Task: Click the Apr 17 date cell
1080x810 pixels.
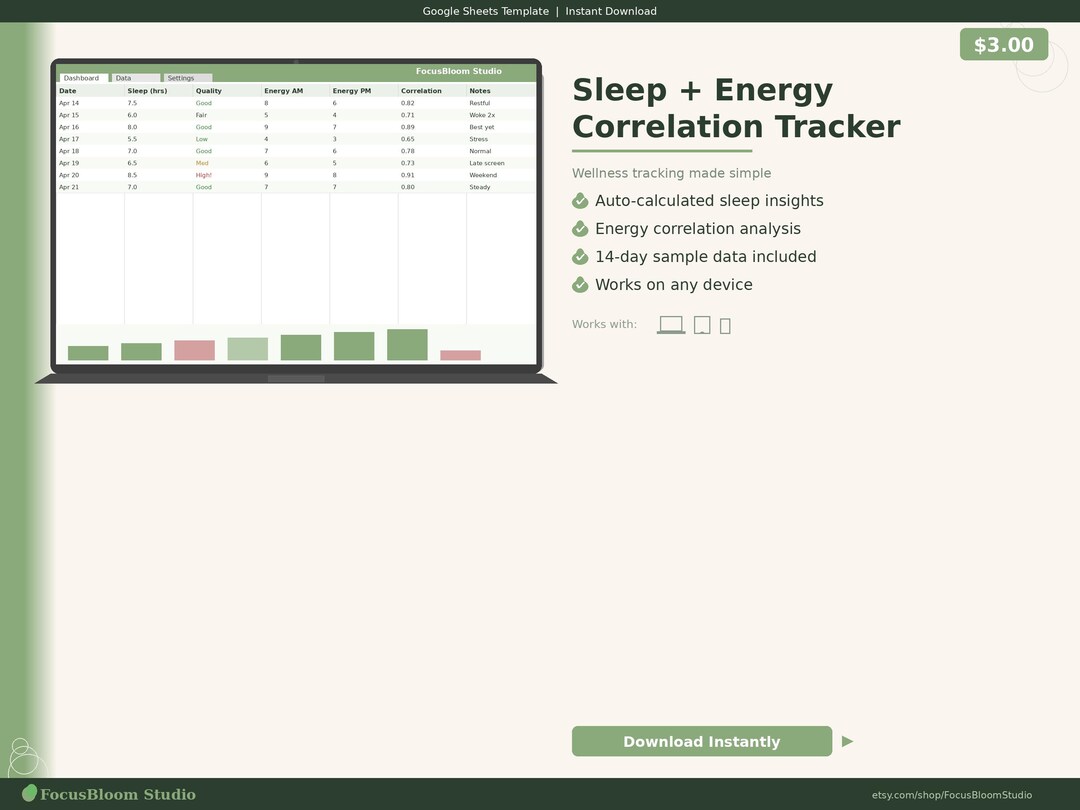Action: coord(69,139)
